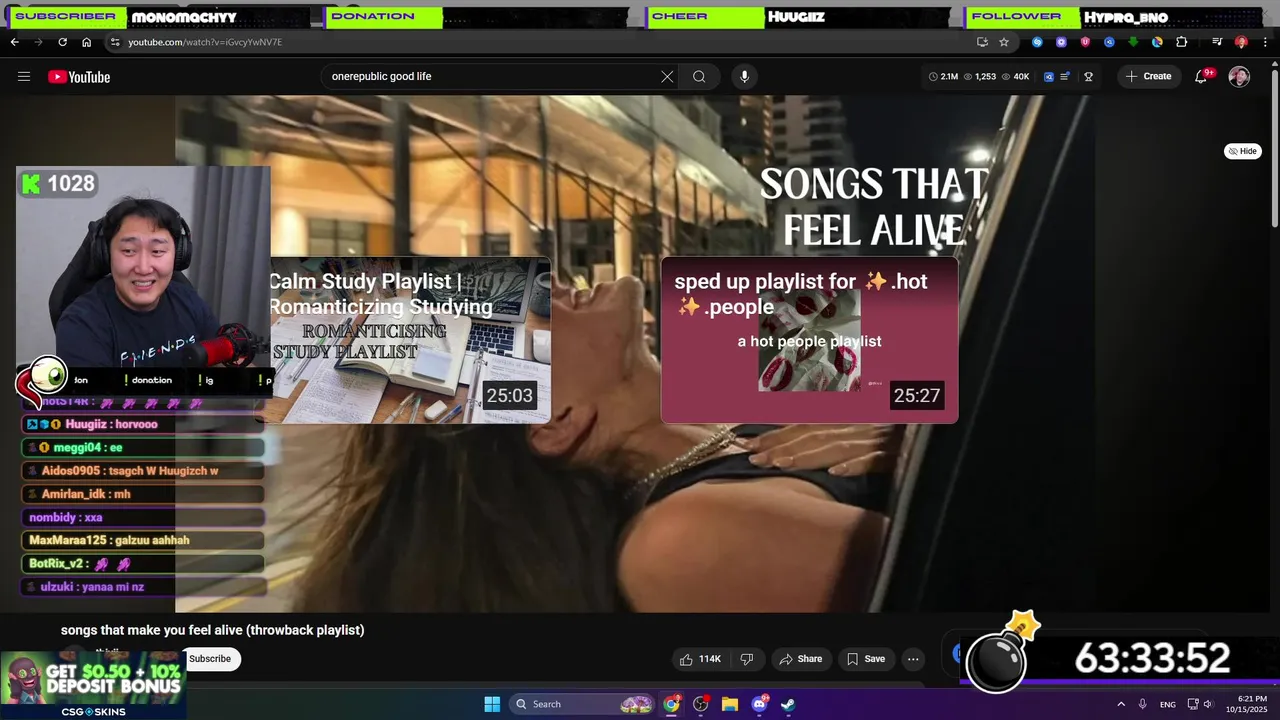The width and height of the screenshot is (1280, 720).
Task: Bookmark this page with the star
Action: (1004, 42)
